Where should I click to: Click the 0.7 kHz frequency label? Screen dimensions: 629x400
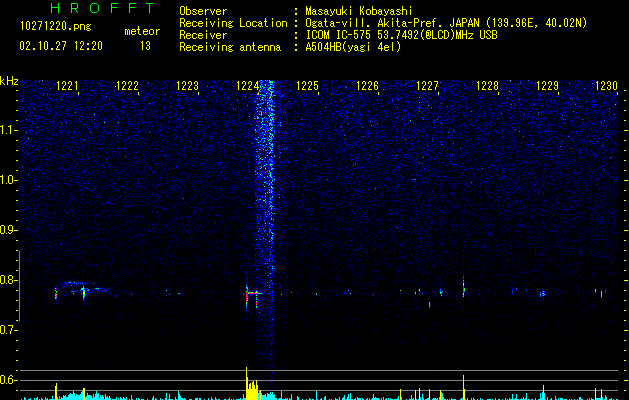(x=8, y=330)
